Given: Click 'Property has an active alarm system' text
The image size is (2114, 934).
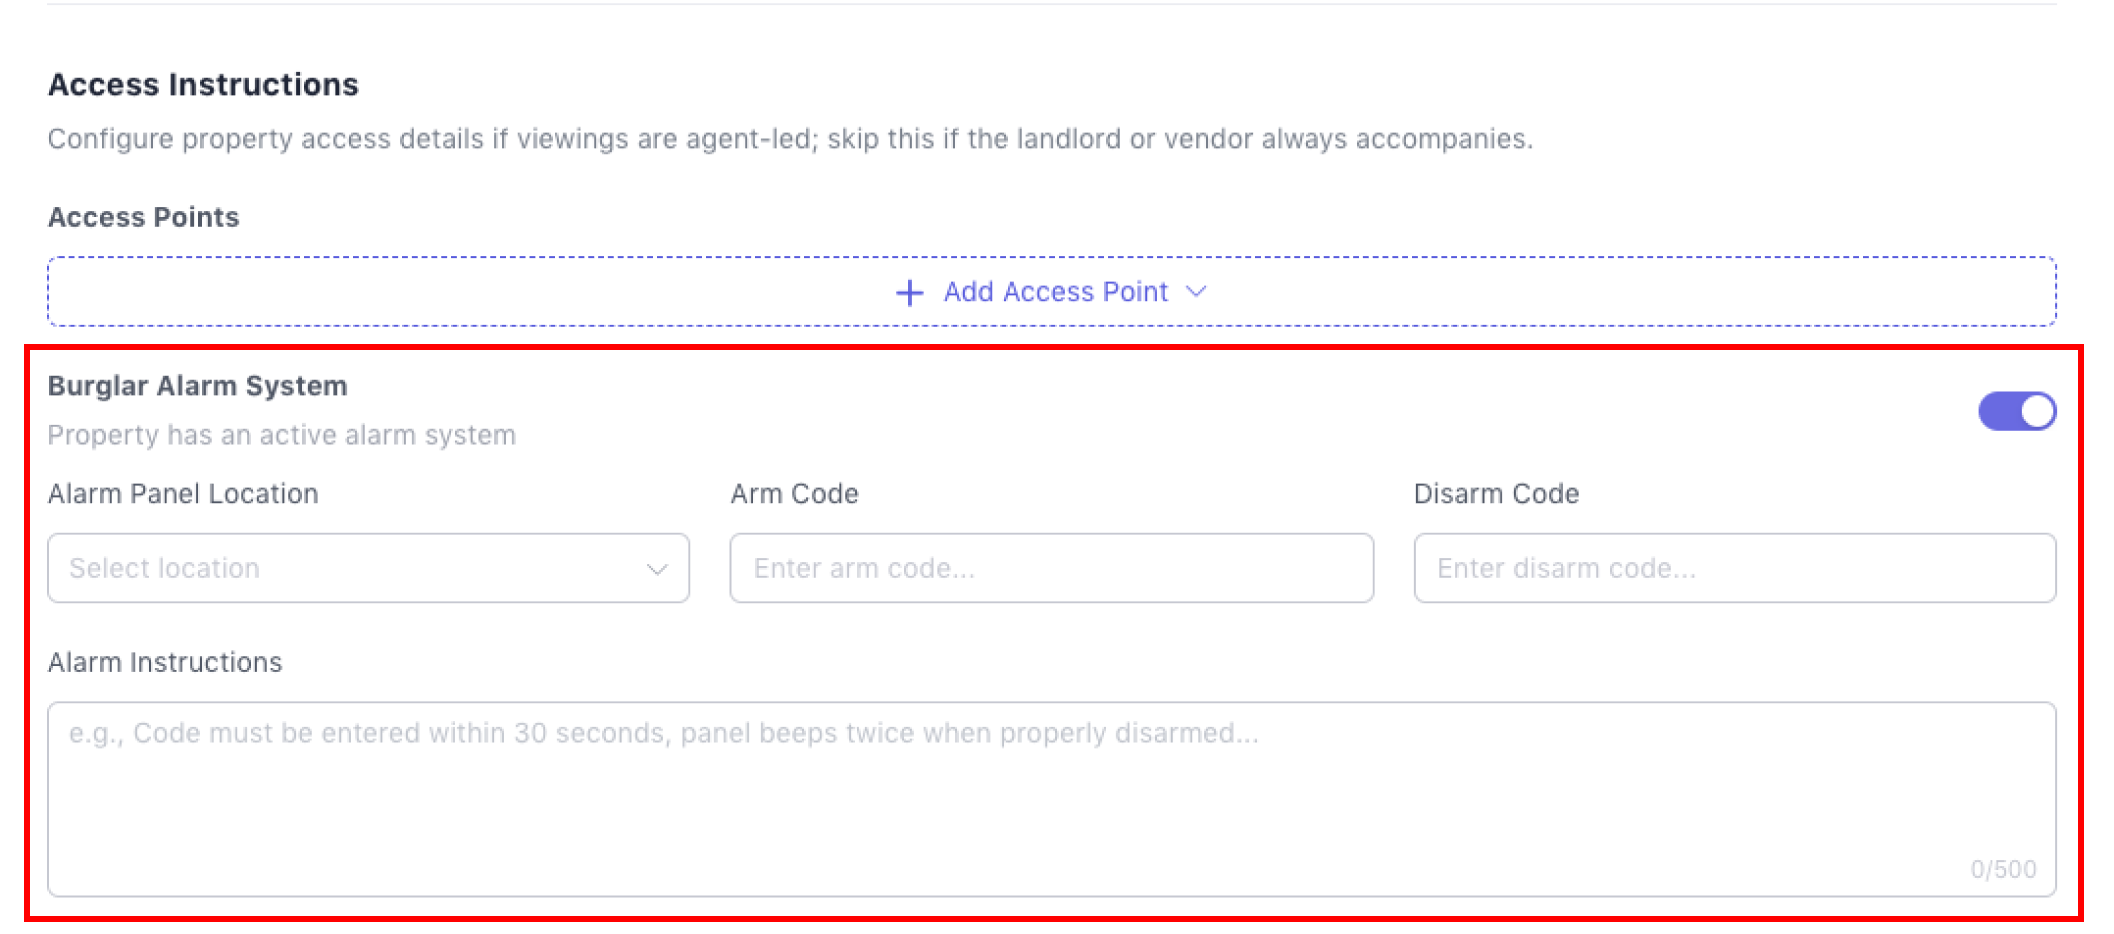Looking at the screenshot, I should coord(281,436).
